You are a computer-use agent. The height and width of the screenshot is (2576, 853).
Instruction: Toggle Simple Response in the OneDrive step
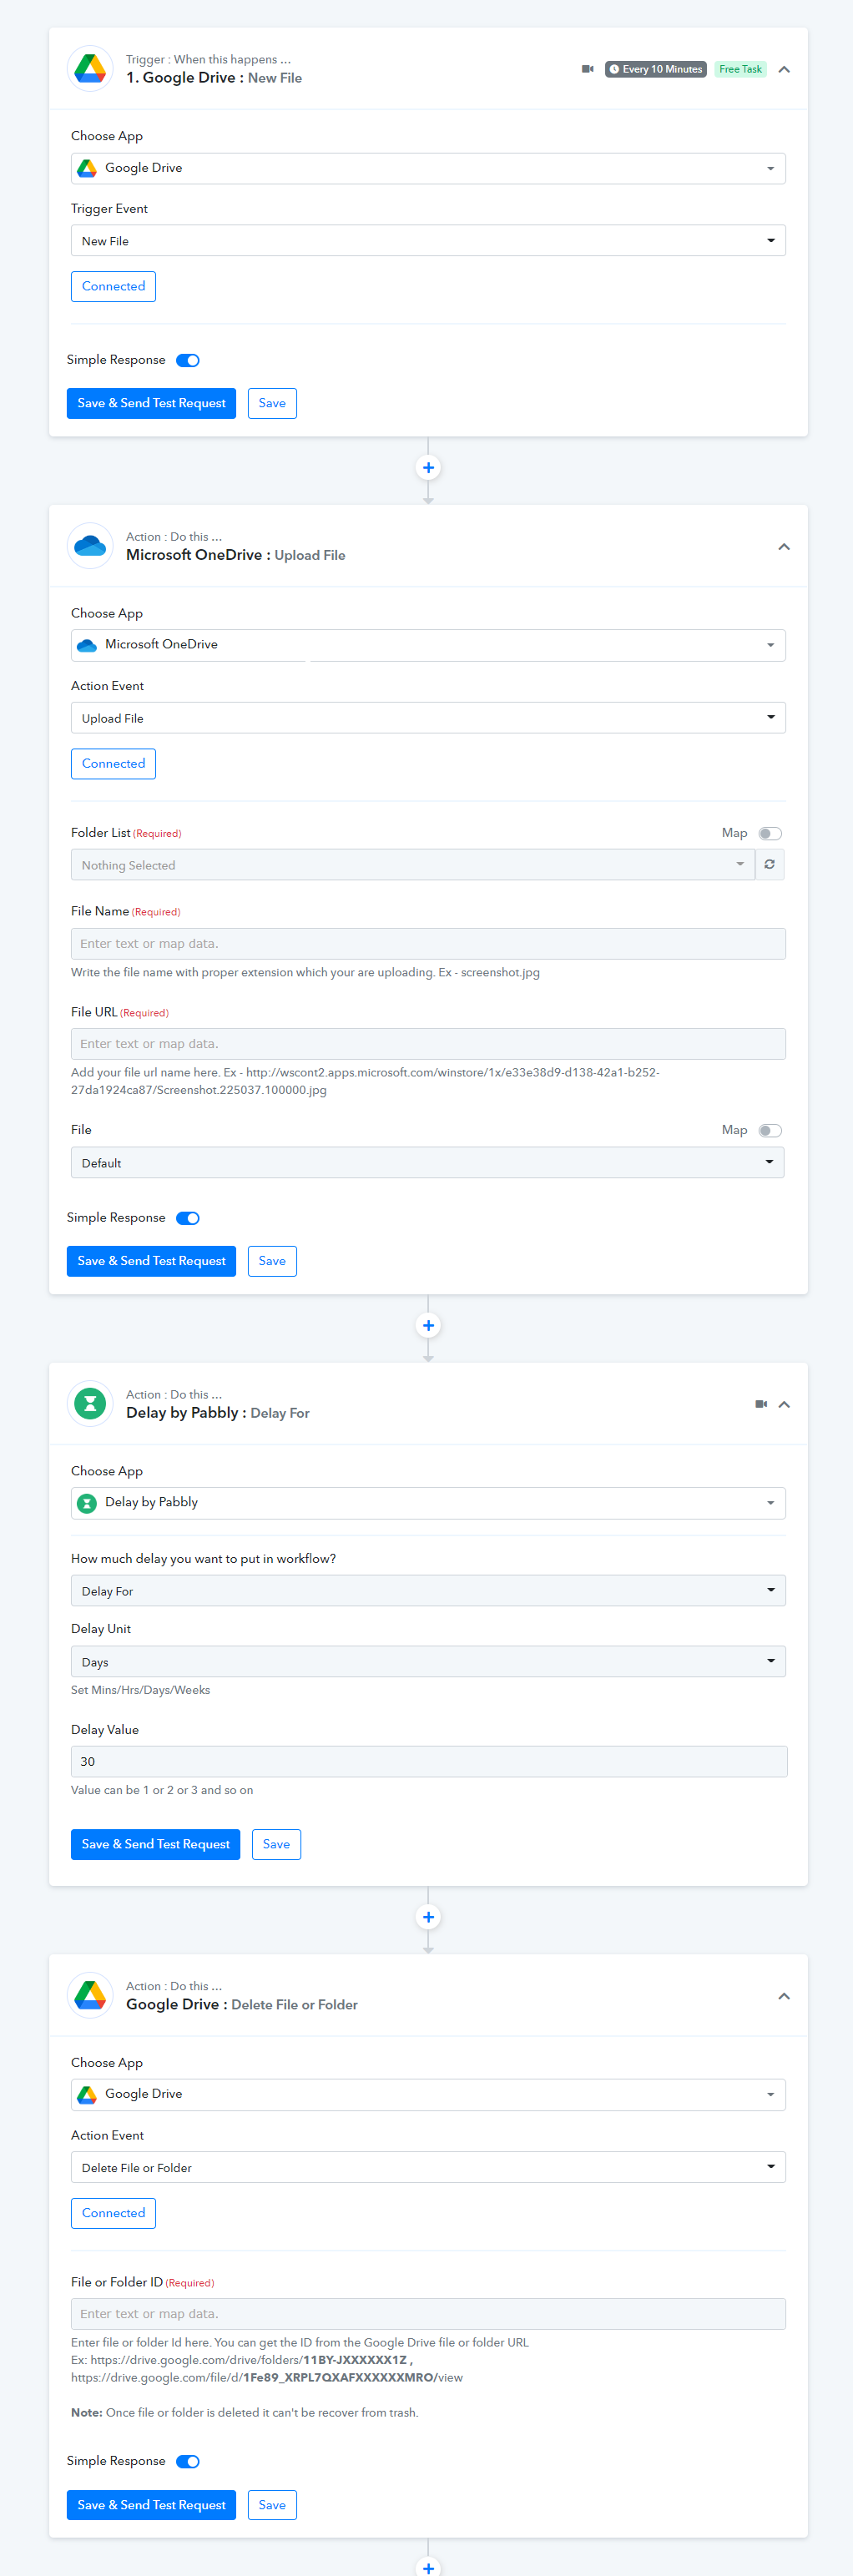pos(188,1218)
